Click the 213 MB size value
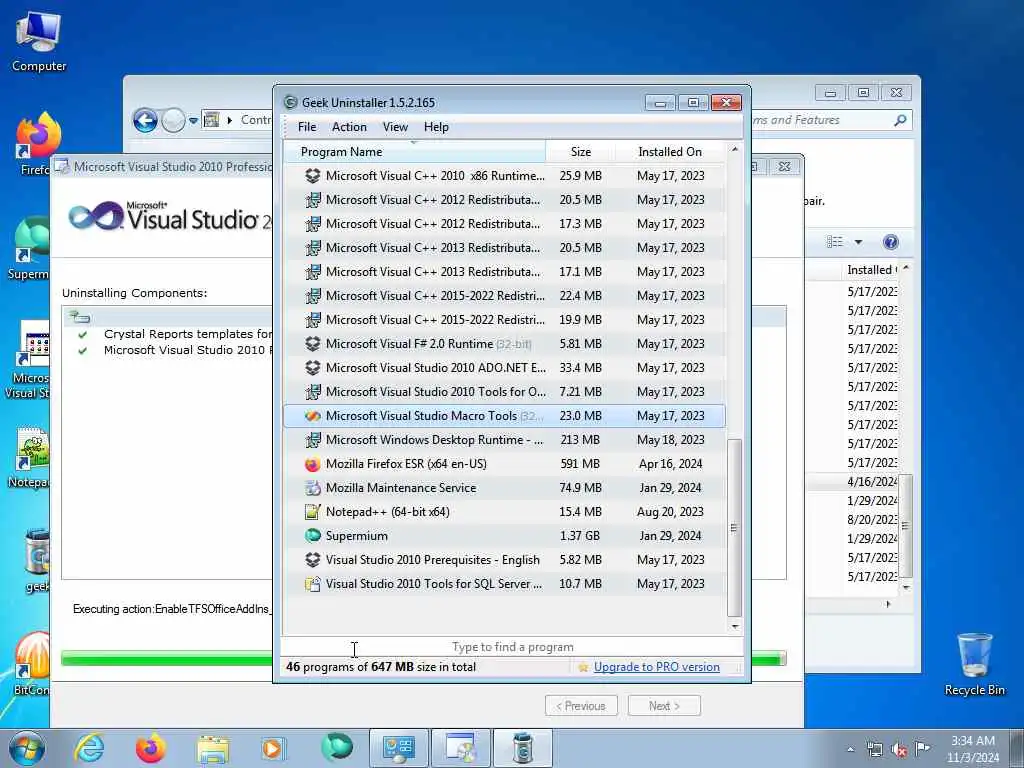This screenshot has width=1024, height=768. [580, 440]
